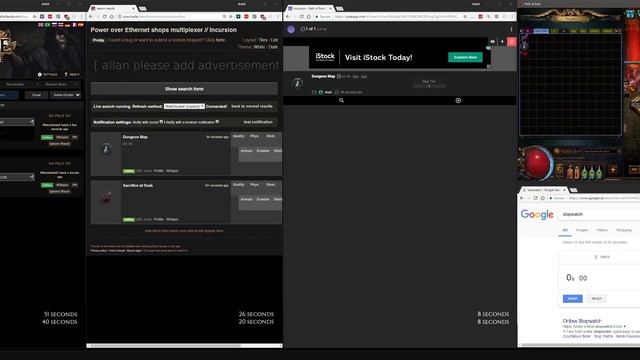
Task: Switch stopwatch widget to Timer tab
Action: point(602,257)
